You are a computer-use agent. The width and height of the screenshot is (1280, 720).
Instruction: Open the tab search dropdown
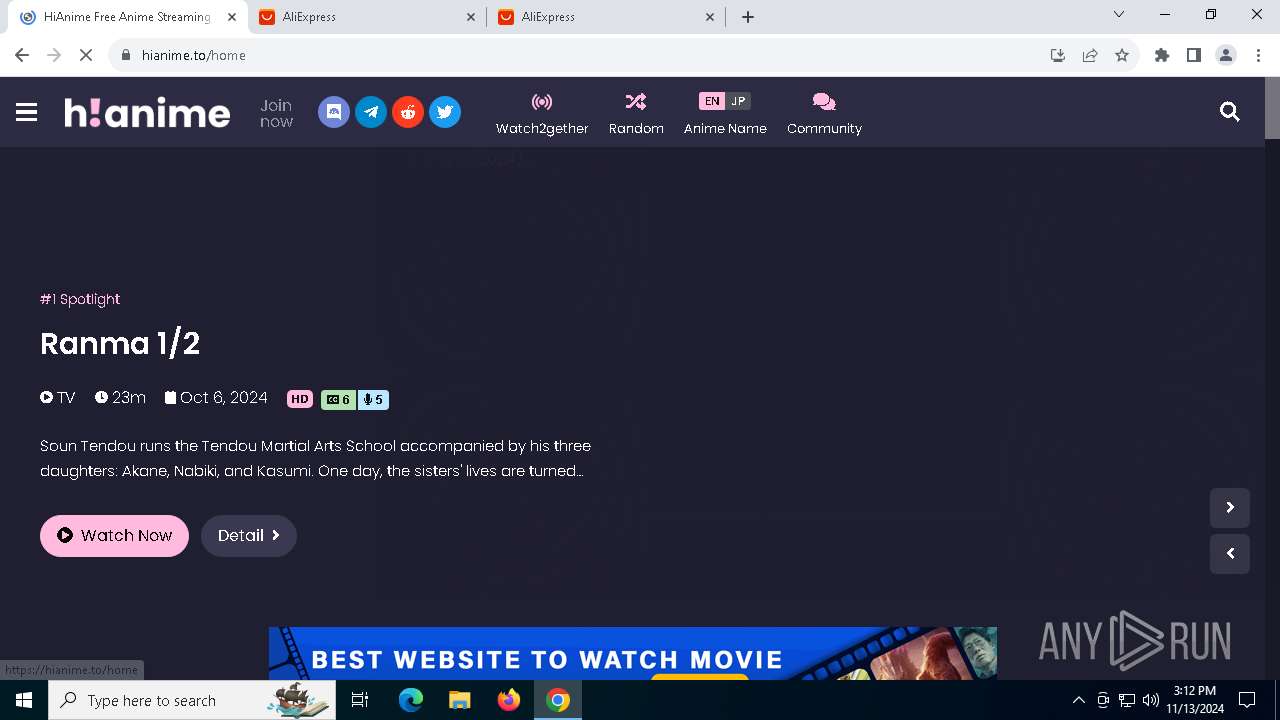point(1119,15)
